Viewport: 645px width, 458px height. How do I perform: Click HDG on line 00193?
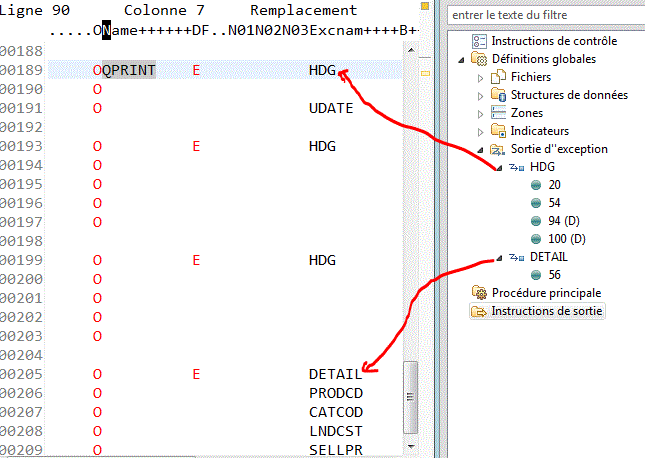tap(322, 146)
